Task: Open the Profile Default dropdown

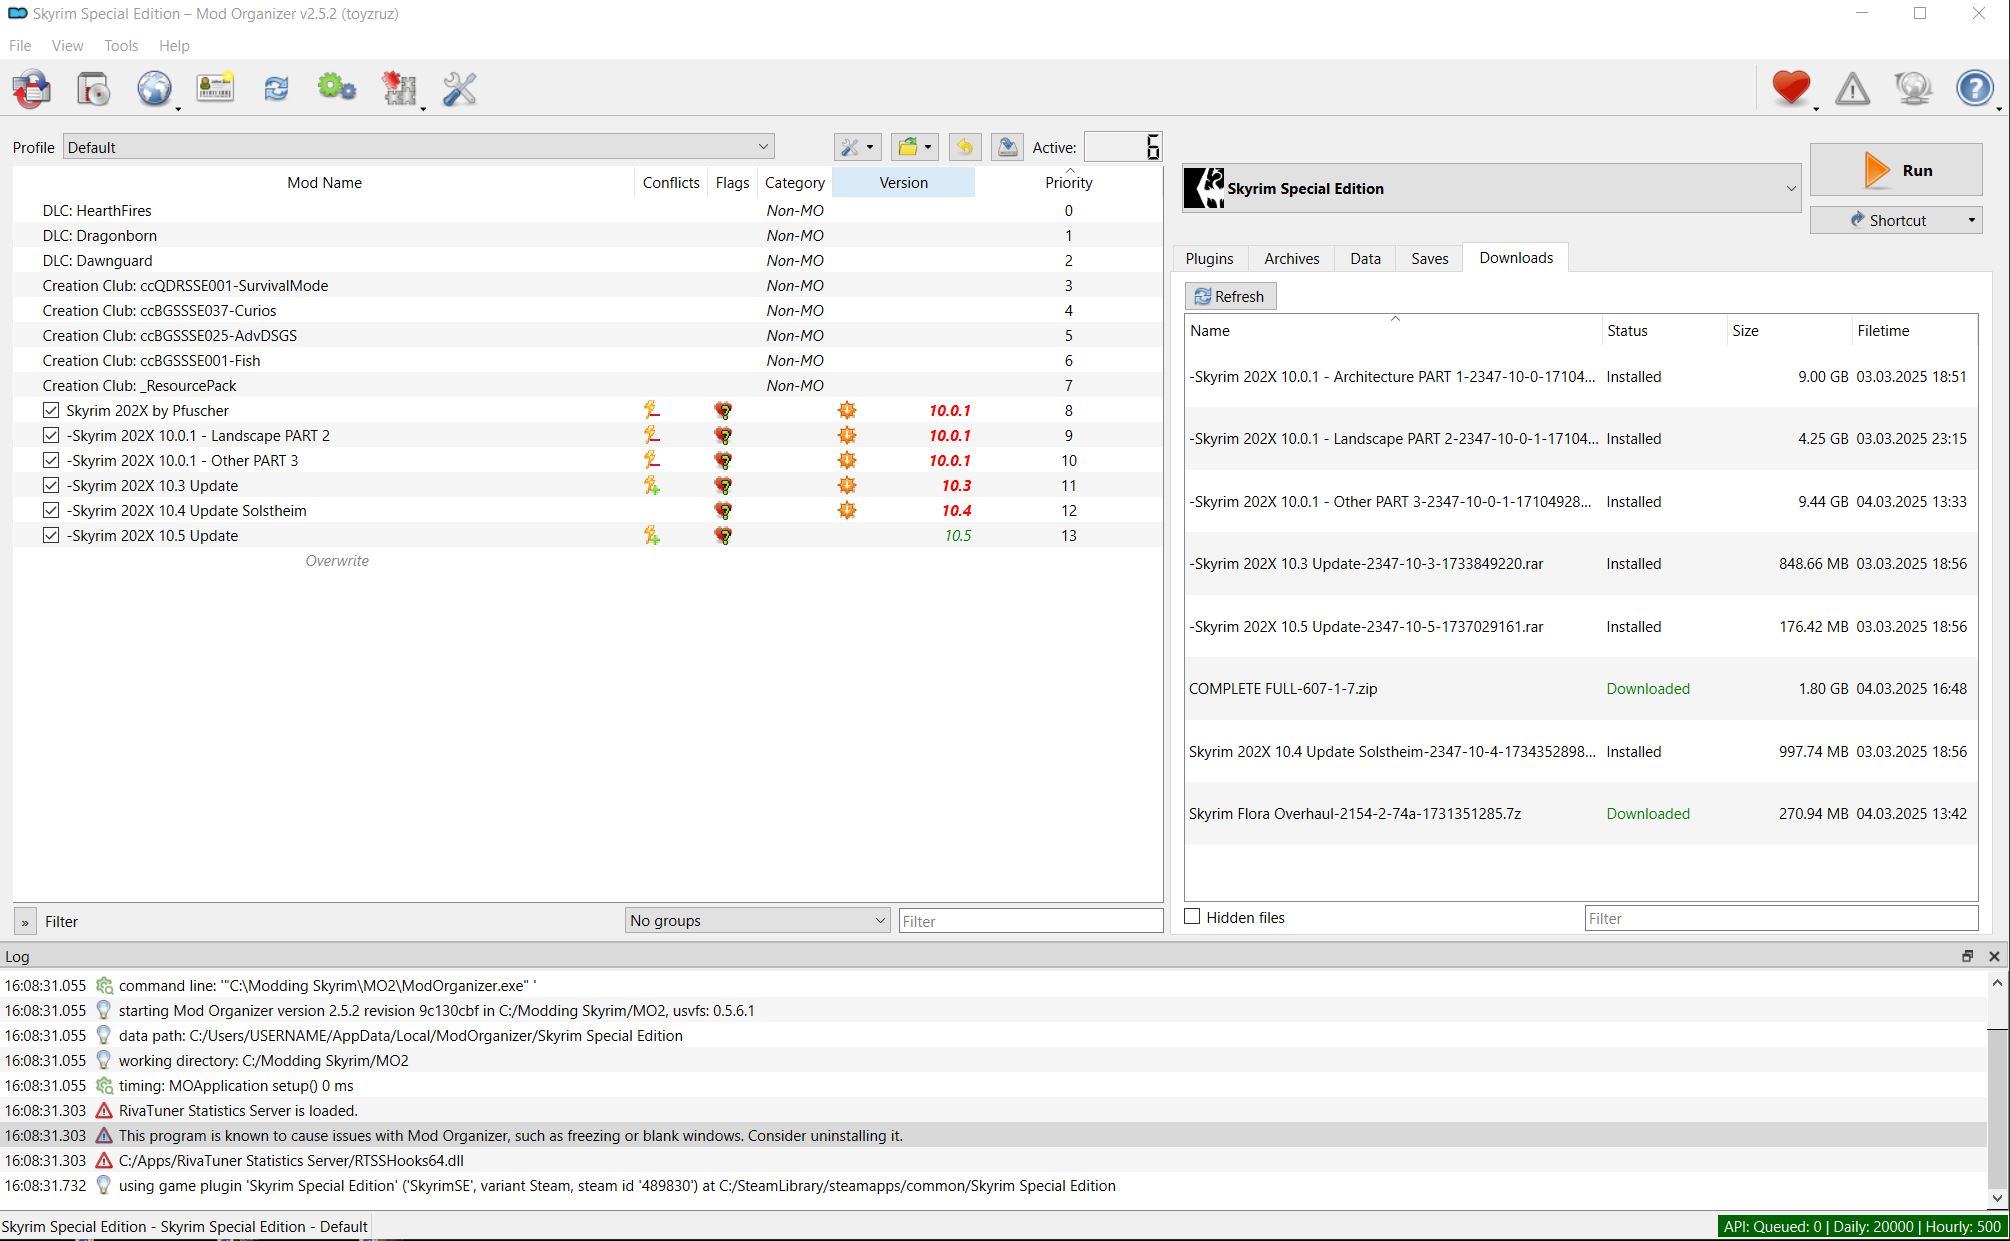Action: (418, 147)
